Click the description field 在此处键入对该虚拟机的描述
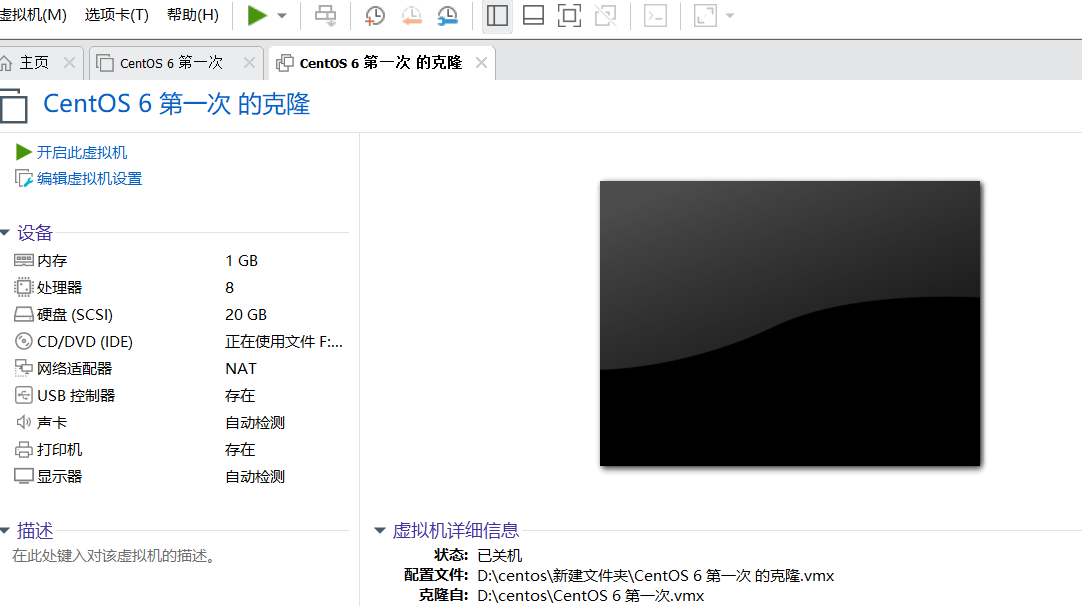 [115, 556]
